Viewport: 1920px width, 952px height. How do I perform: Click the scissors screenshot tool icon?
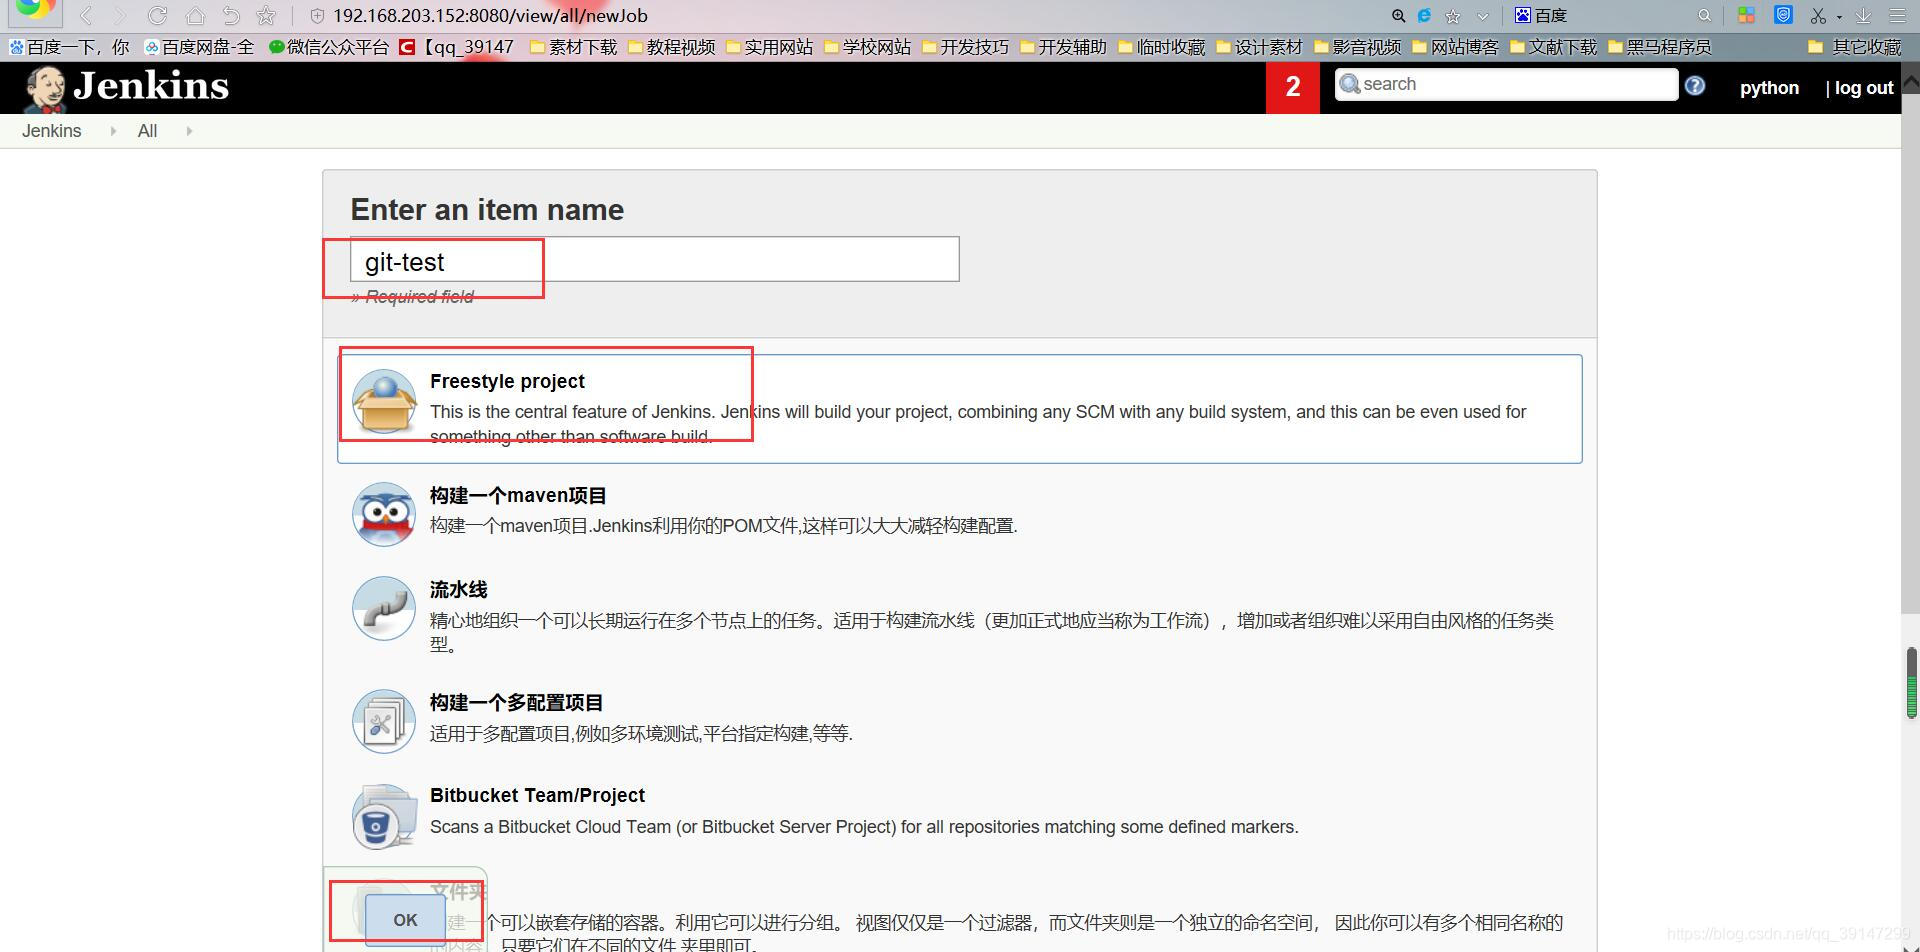click(x=1818, y=16)
